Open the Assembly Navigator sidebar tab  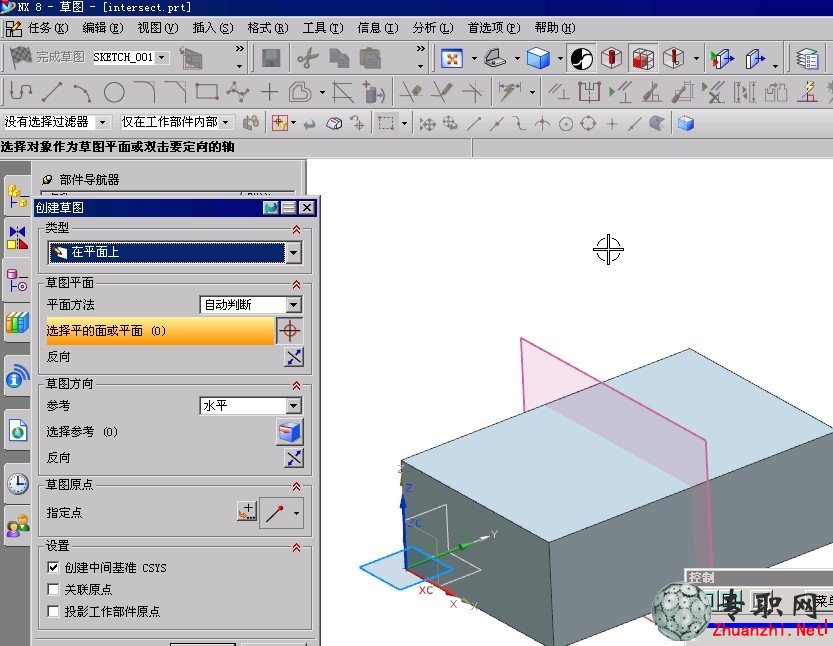[x=18, y=196]
